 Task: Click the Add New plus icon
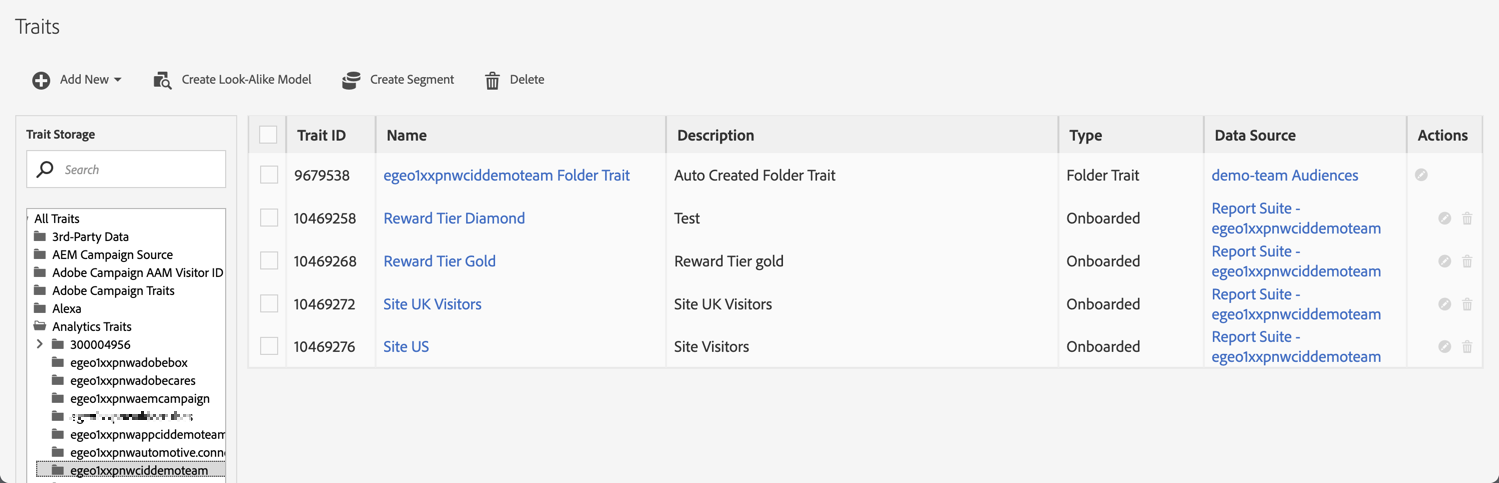(x=41, y=80)
